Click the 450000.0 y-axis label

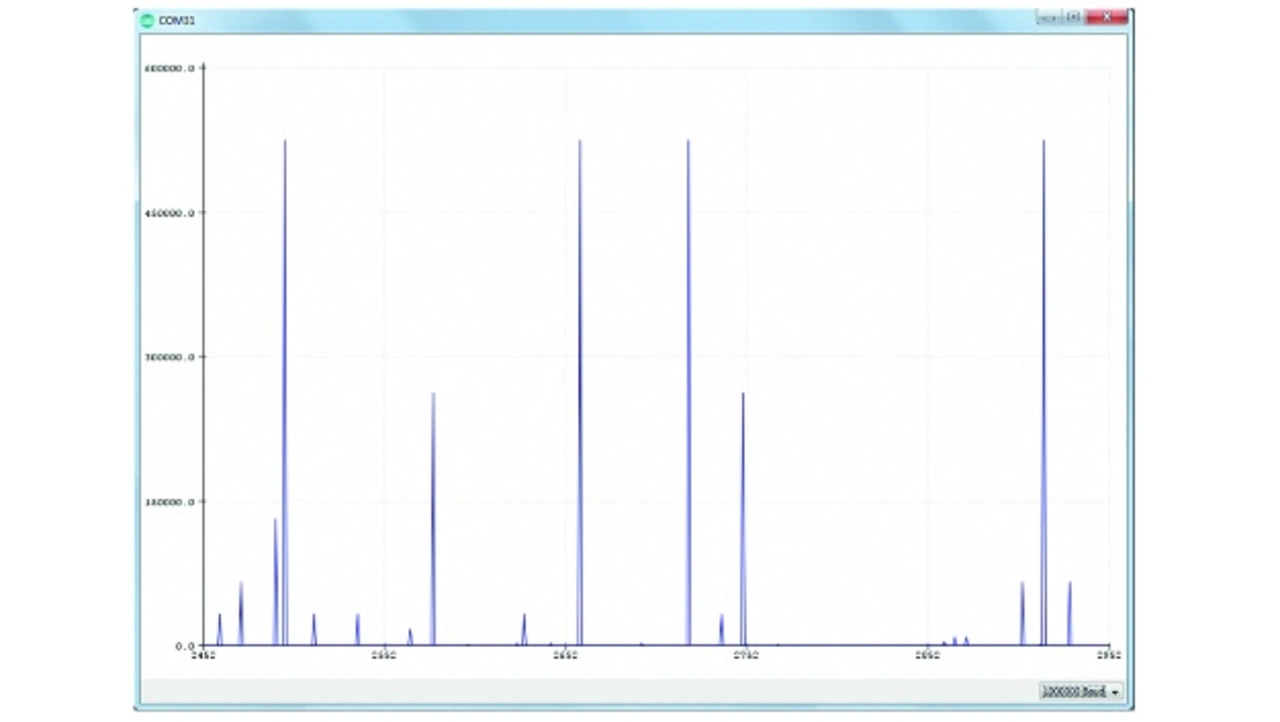[x=169, y=213]
